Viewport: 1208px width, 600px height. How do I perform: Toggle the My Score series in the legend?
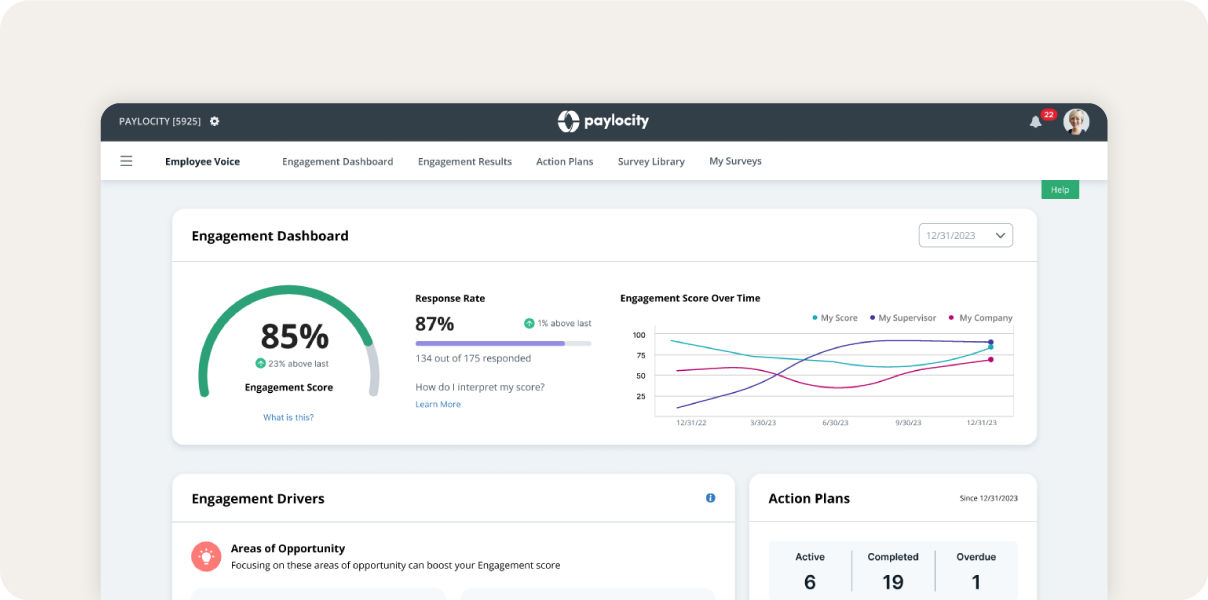tap(837, 317)
